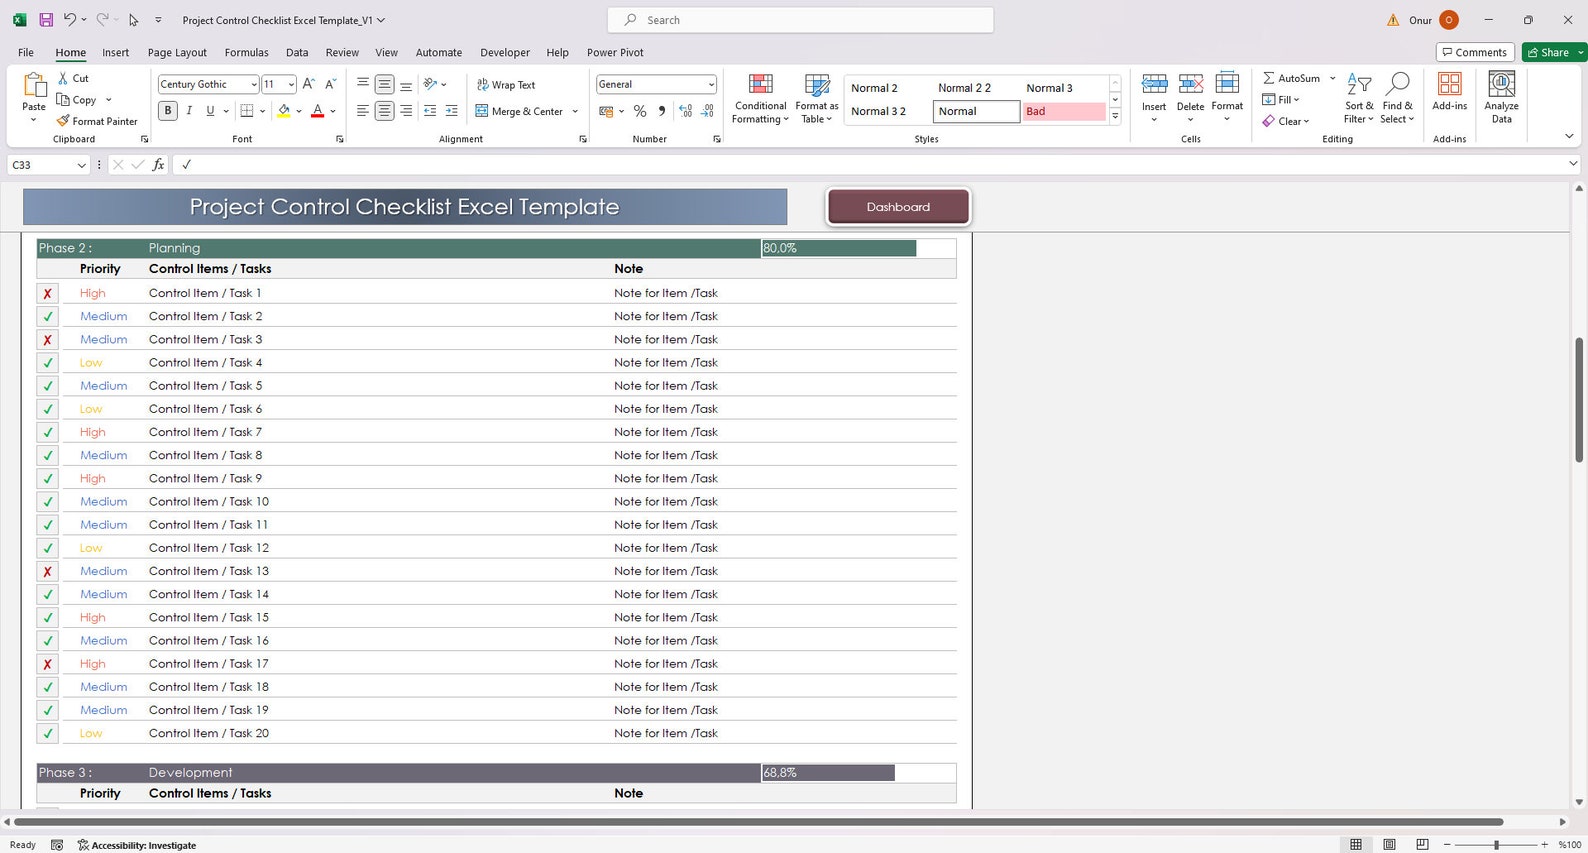Click Insert Function fx icon
Viewport: 1588px width, 853px height.
pyautogui.click(x=158, y=165)
